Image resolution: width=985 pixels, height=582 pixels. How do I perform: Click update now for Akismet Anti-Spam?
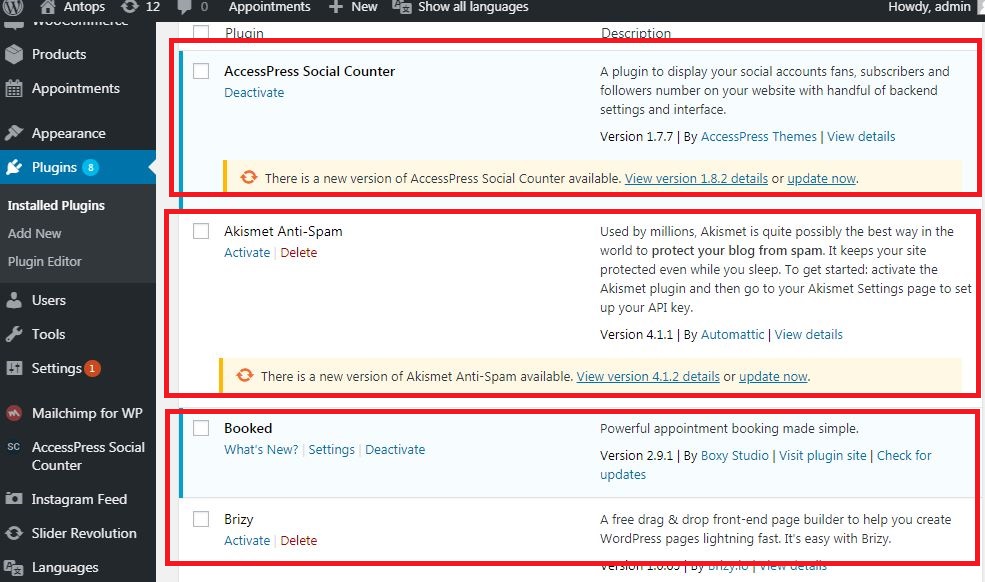tap(773, 376)
